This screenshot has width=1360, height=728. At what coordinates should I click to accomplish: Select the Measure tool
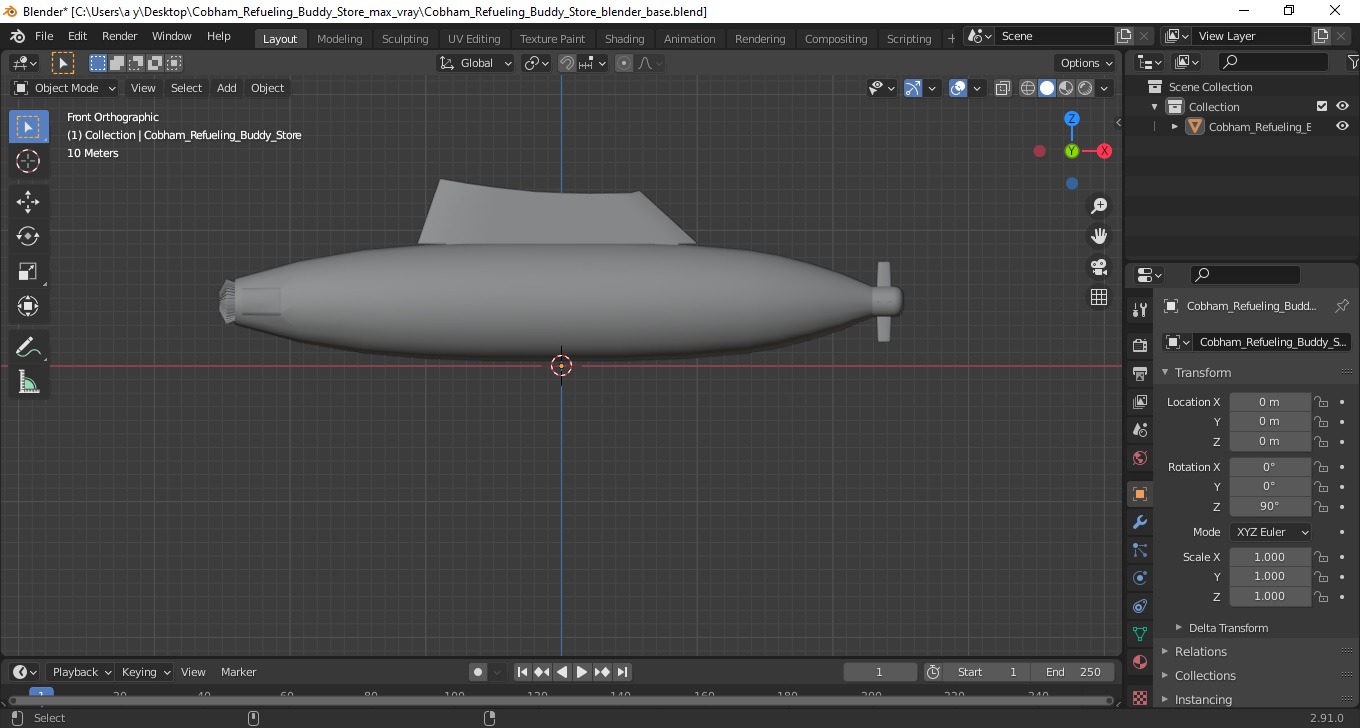(x=28, y=382)
